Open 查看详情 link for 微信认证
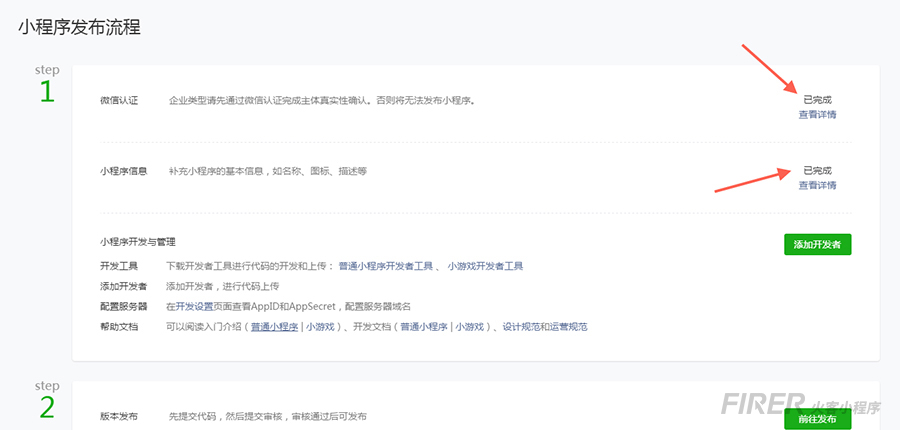 (817, 114)
